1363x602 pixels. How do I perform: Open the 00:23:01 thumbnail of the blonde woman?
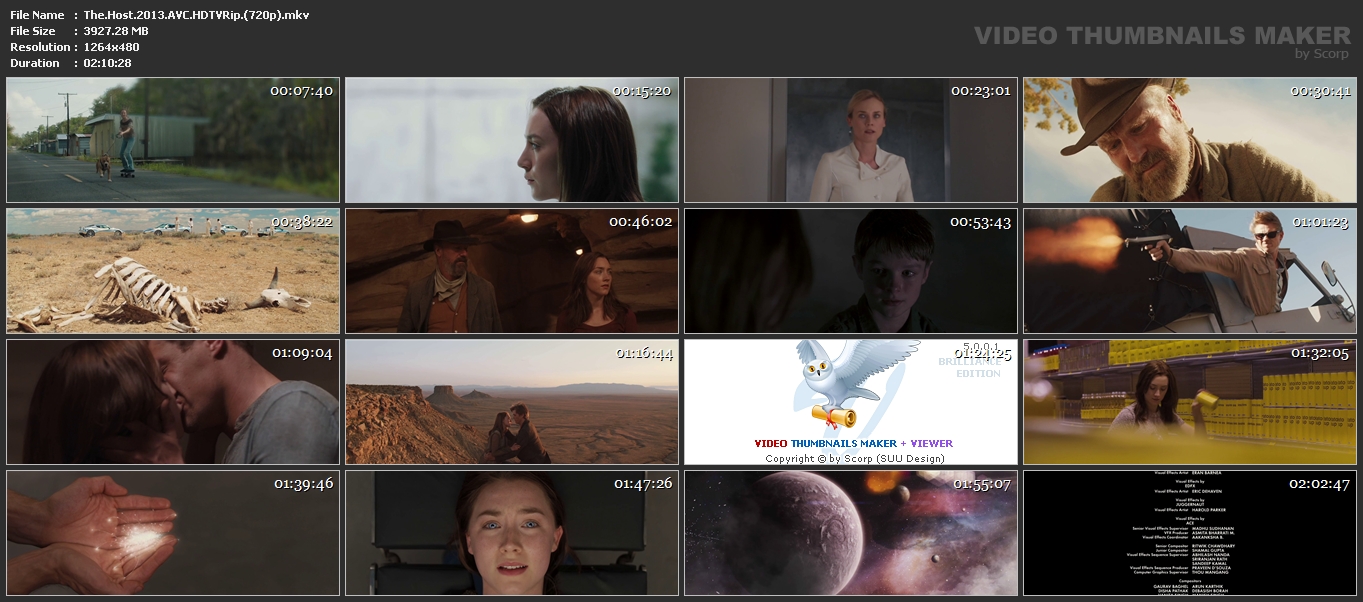coord(850,140)
